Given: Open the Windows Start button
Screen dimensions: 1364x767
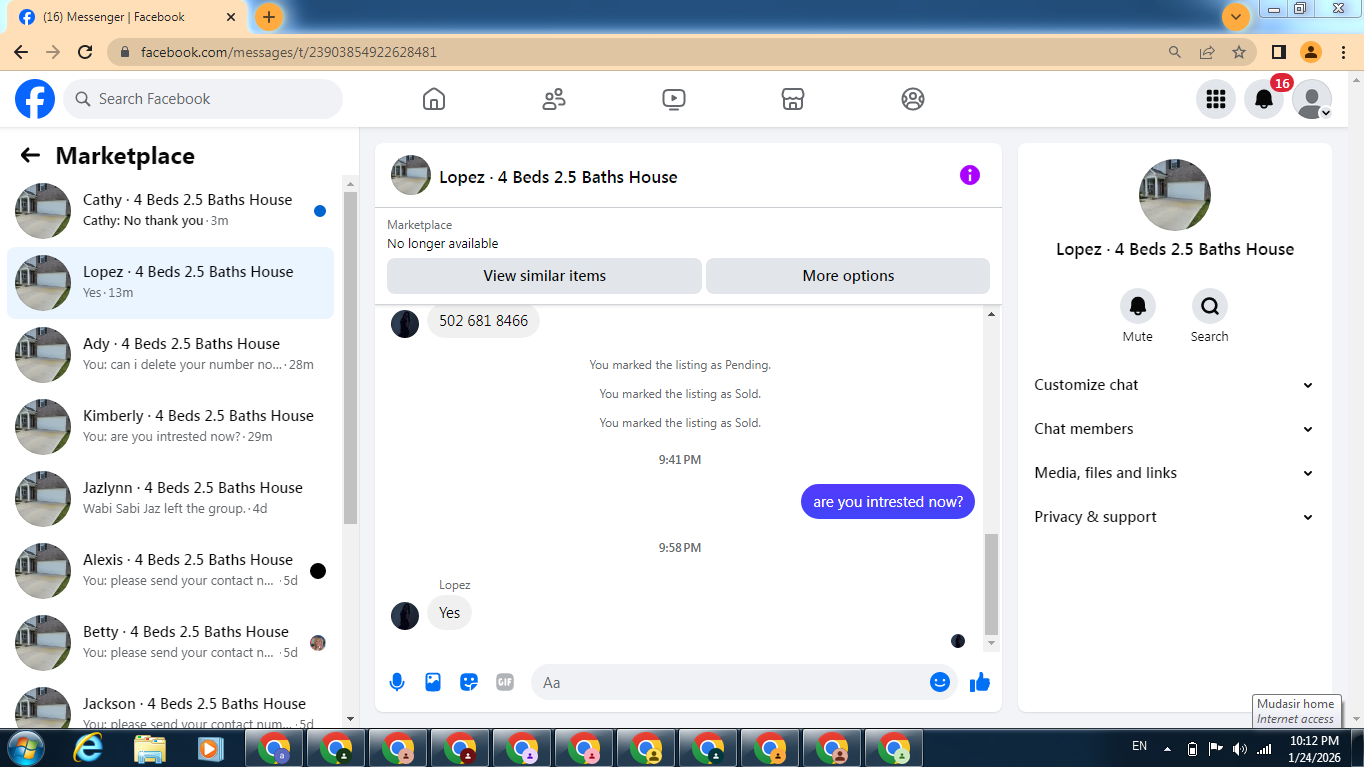Looking at the screenshot, I should 25,748.
